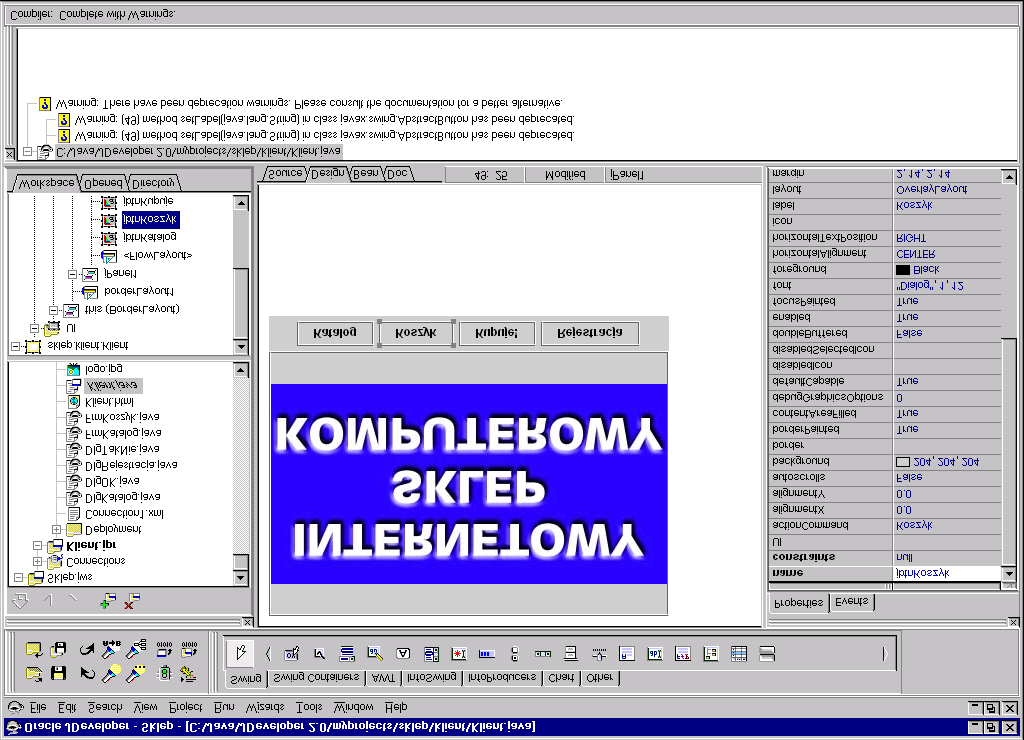Pick the progress bar component in palette
Viewport: 1024px width, 740px height.
[x=487, y=653]
